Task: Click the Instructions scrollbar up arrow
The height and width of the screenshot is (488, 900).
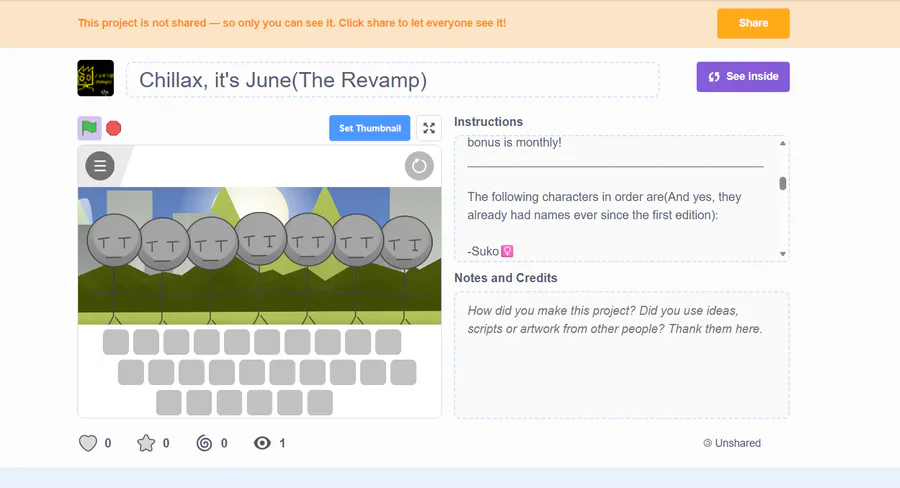Action: click(x=782, y=144)
